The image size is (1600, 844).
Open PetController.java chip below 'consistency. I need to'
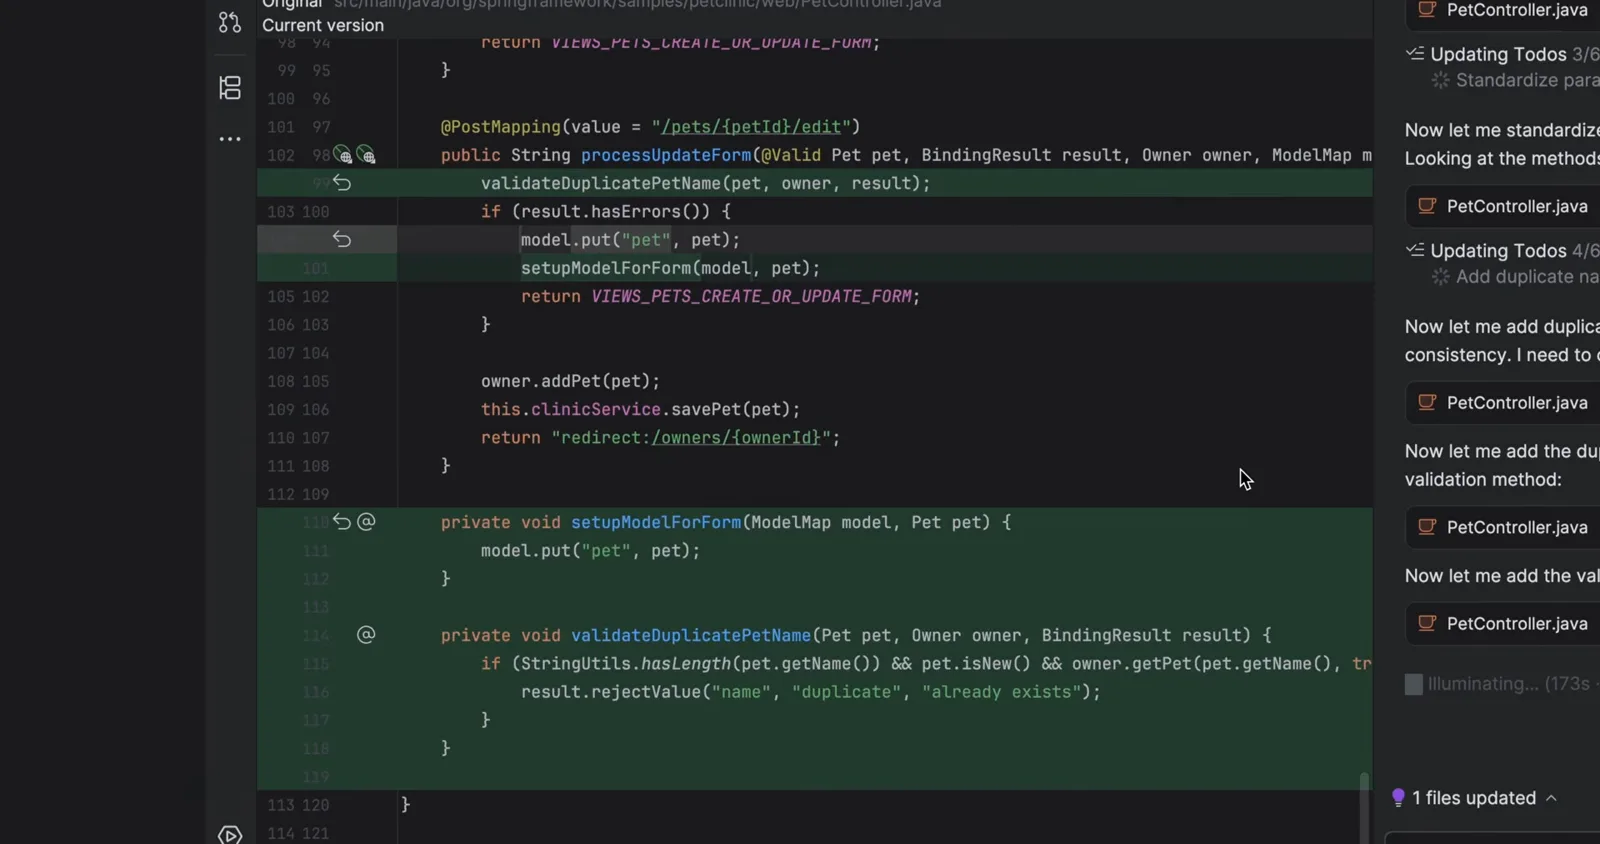click(x=1503, y=403)
